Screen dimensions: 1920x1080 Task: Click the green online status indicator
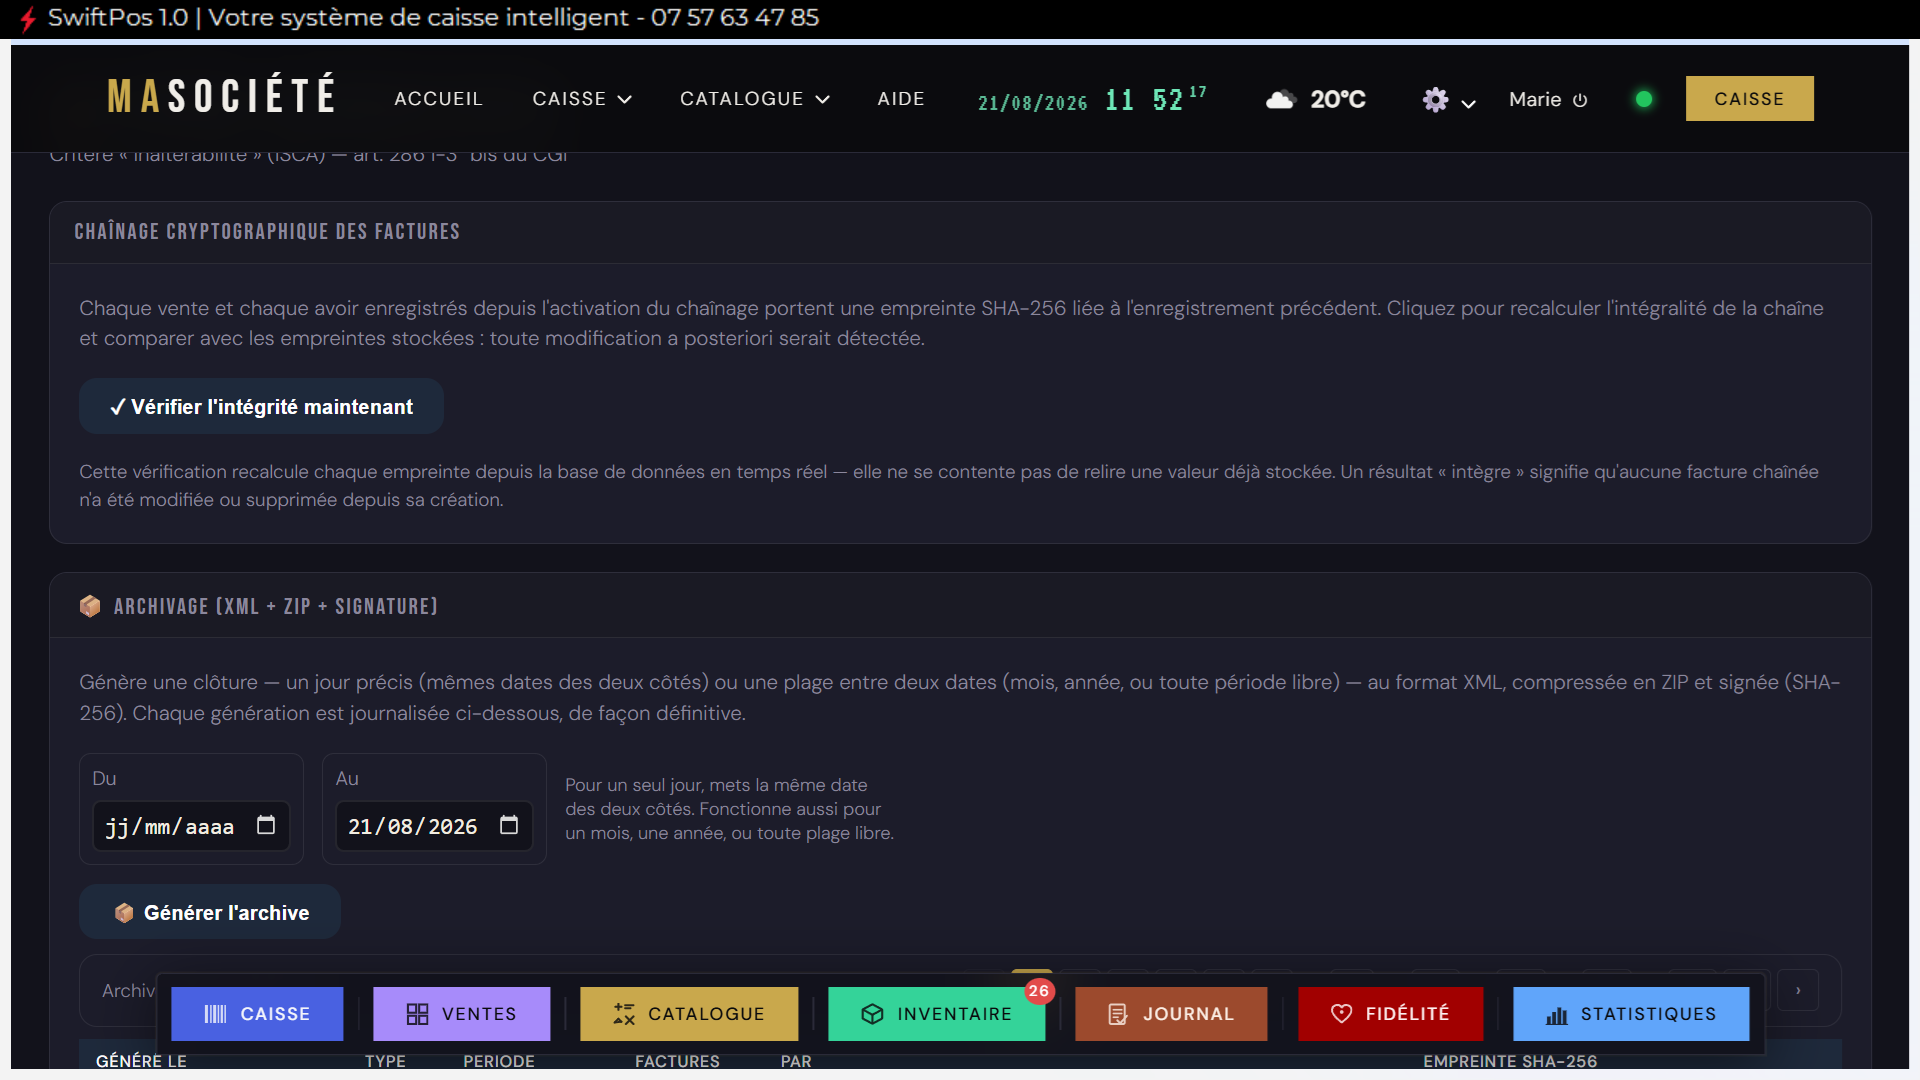[1644, 99]
